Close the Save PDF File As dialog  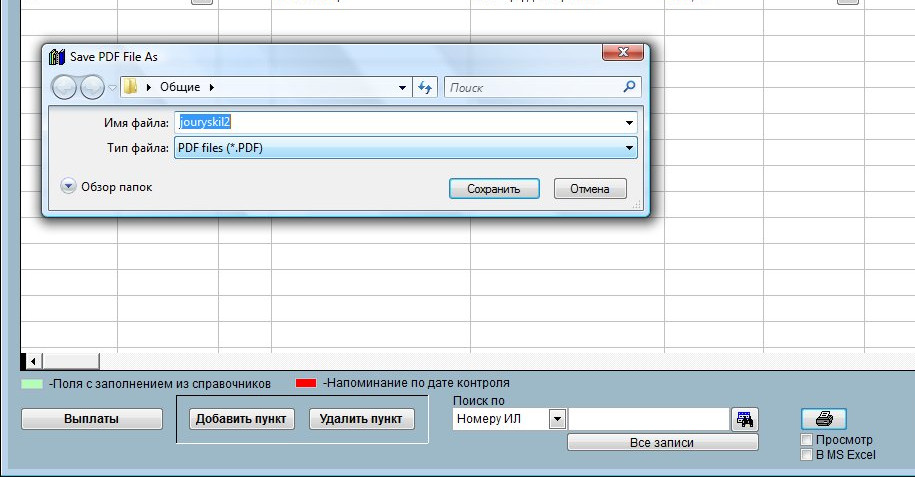tap(623, 52)
